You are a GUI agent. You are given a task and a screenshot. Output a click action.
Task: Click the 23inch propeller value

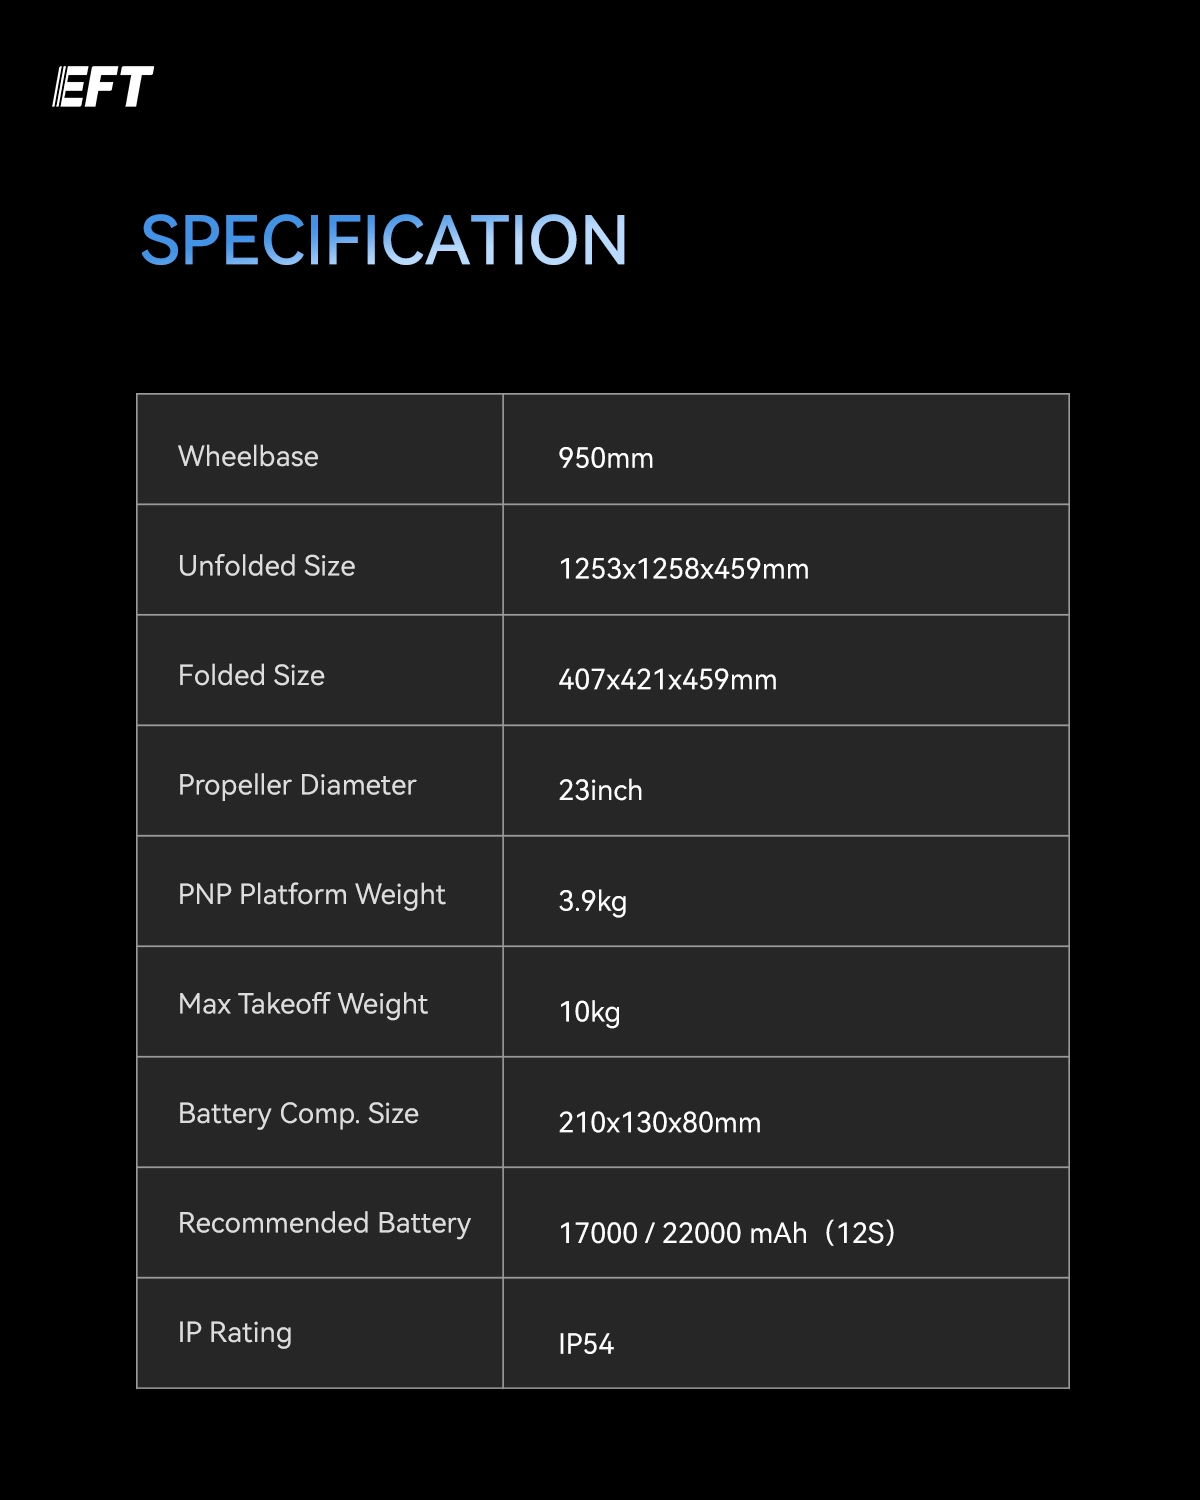point(600,791)
